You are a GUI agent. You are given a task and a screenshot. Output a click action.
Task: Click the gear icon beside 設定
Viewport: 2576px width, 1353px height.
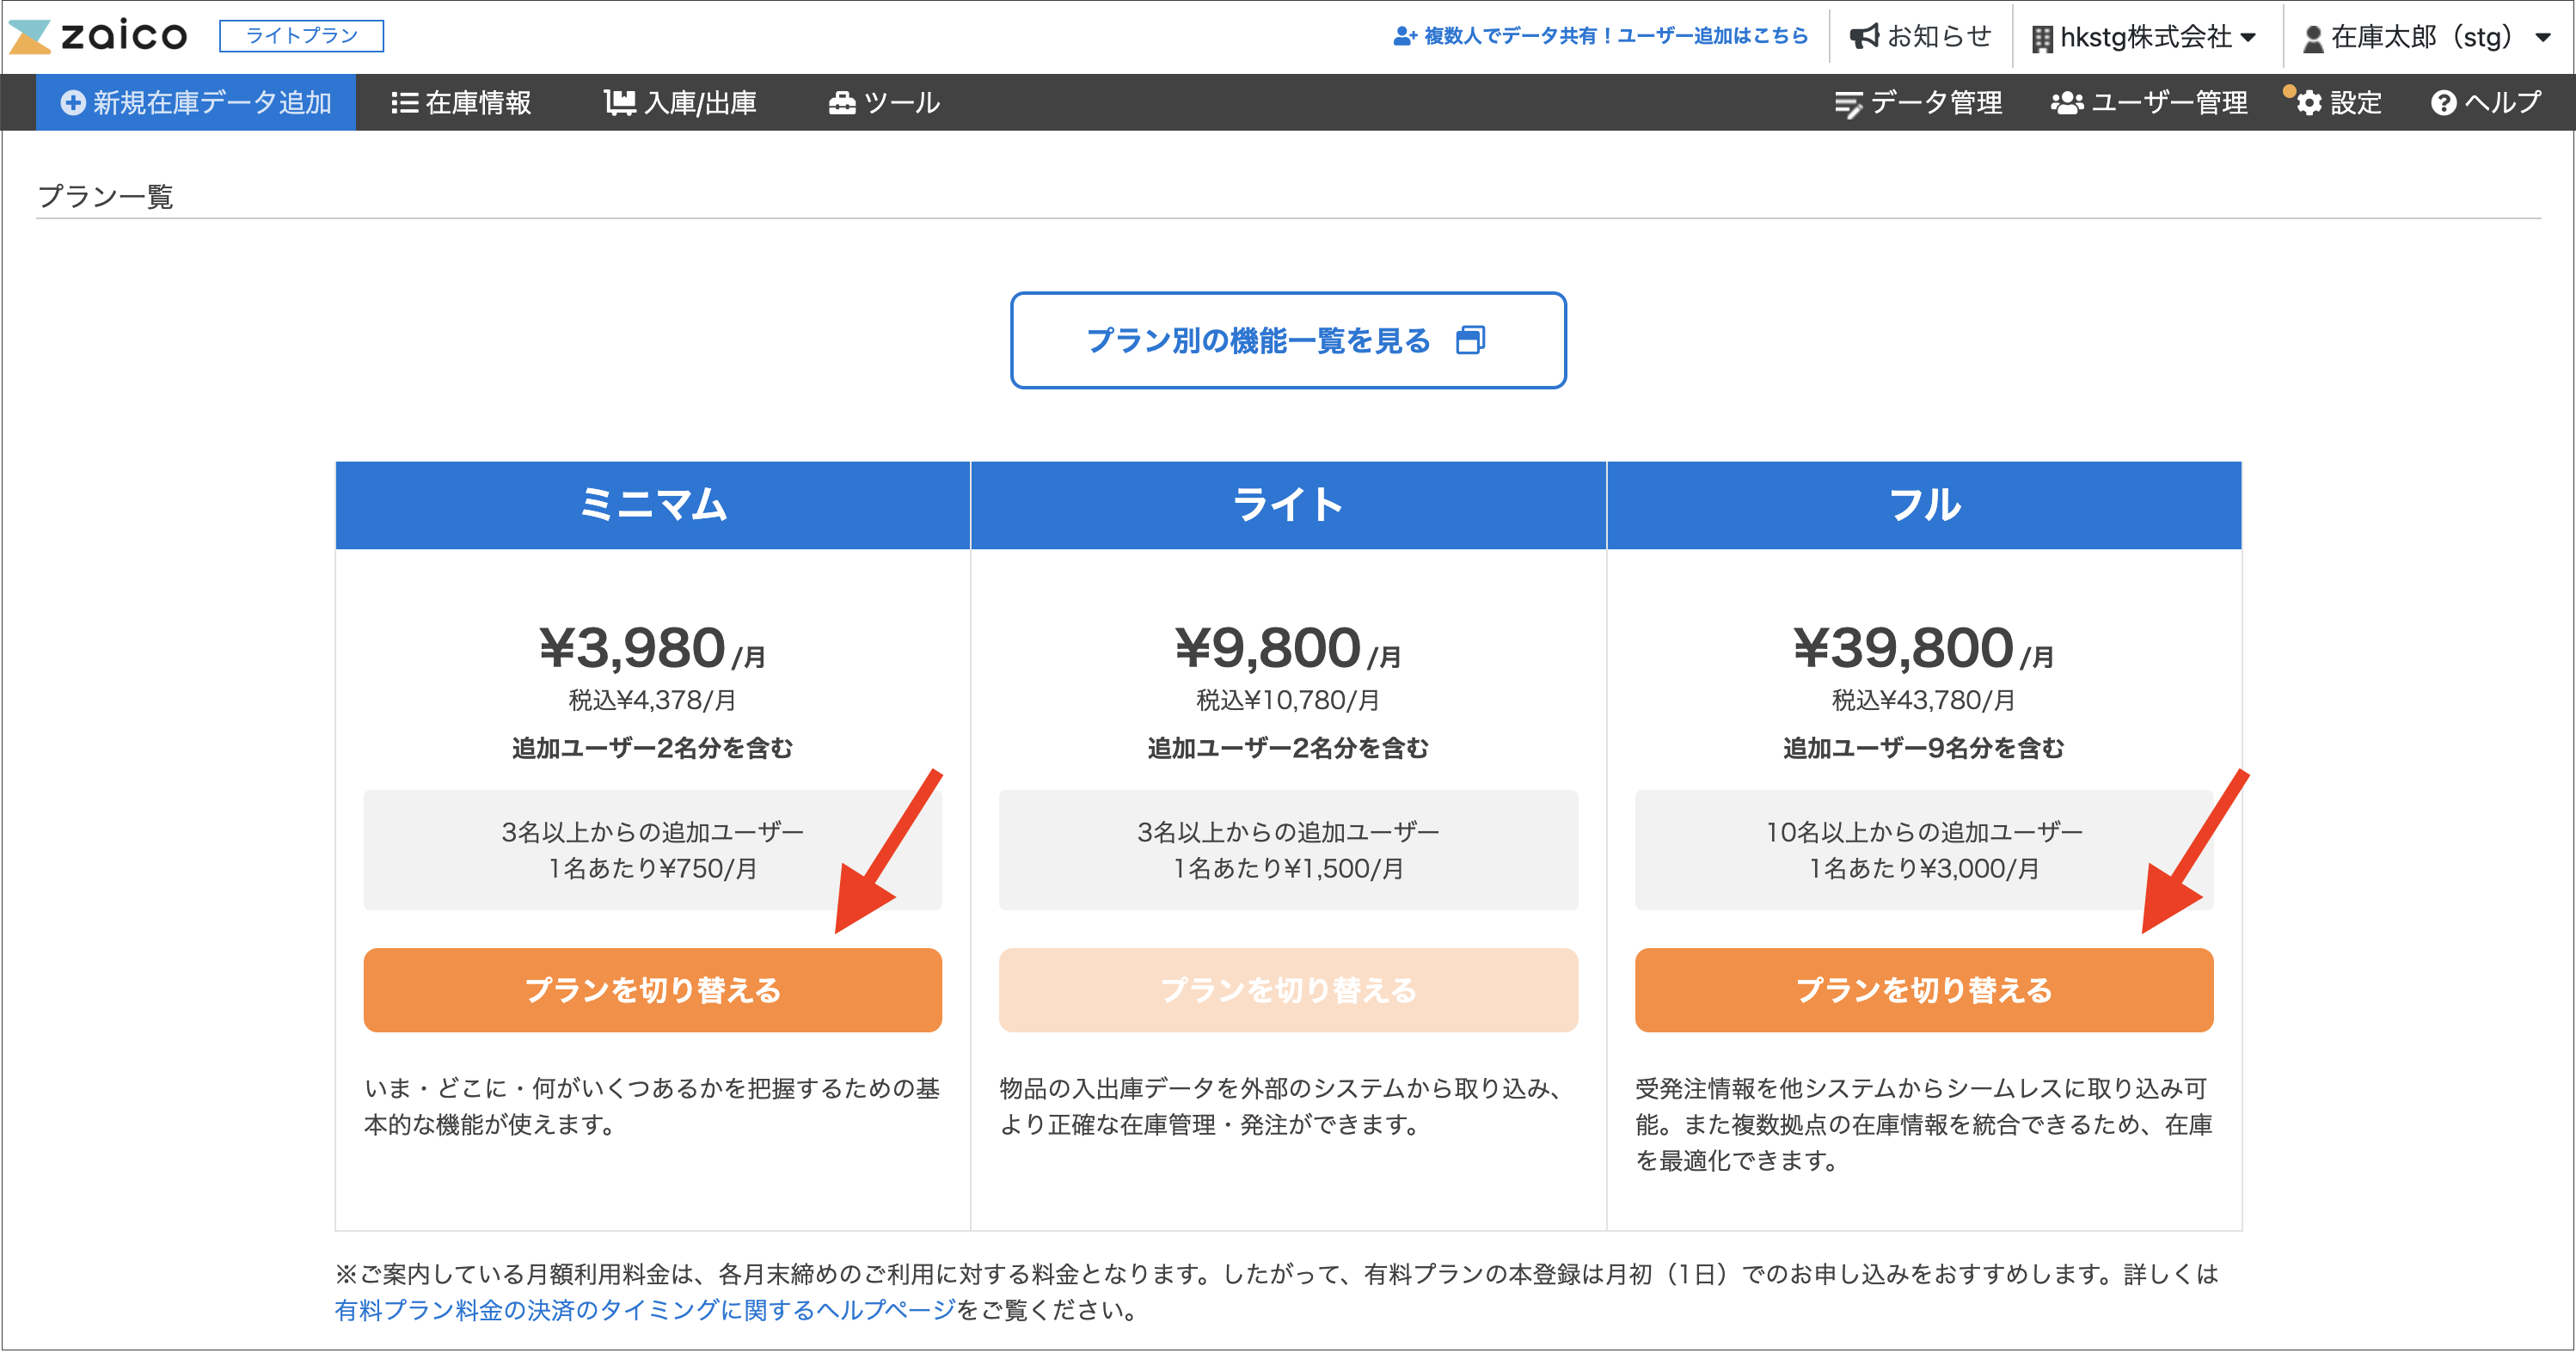[2308, 103]
